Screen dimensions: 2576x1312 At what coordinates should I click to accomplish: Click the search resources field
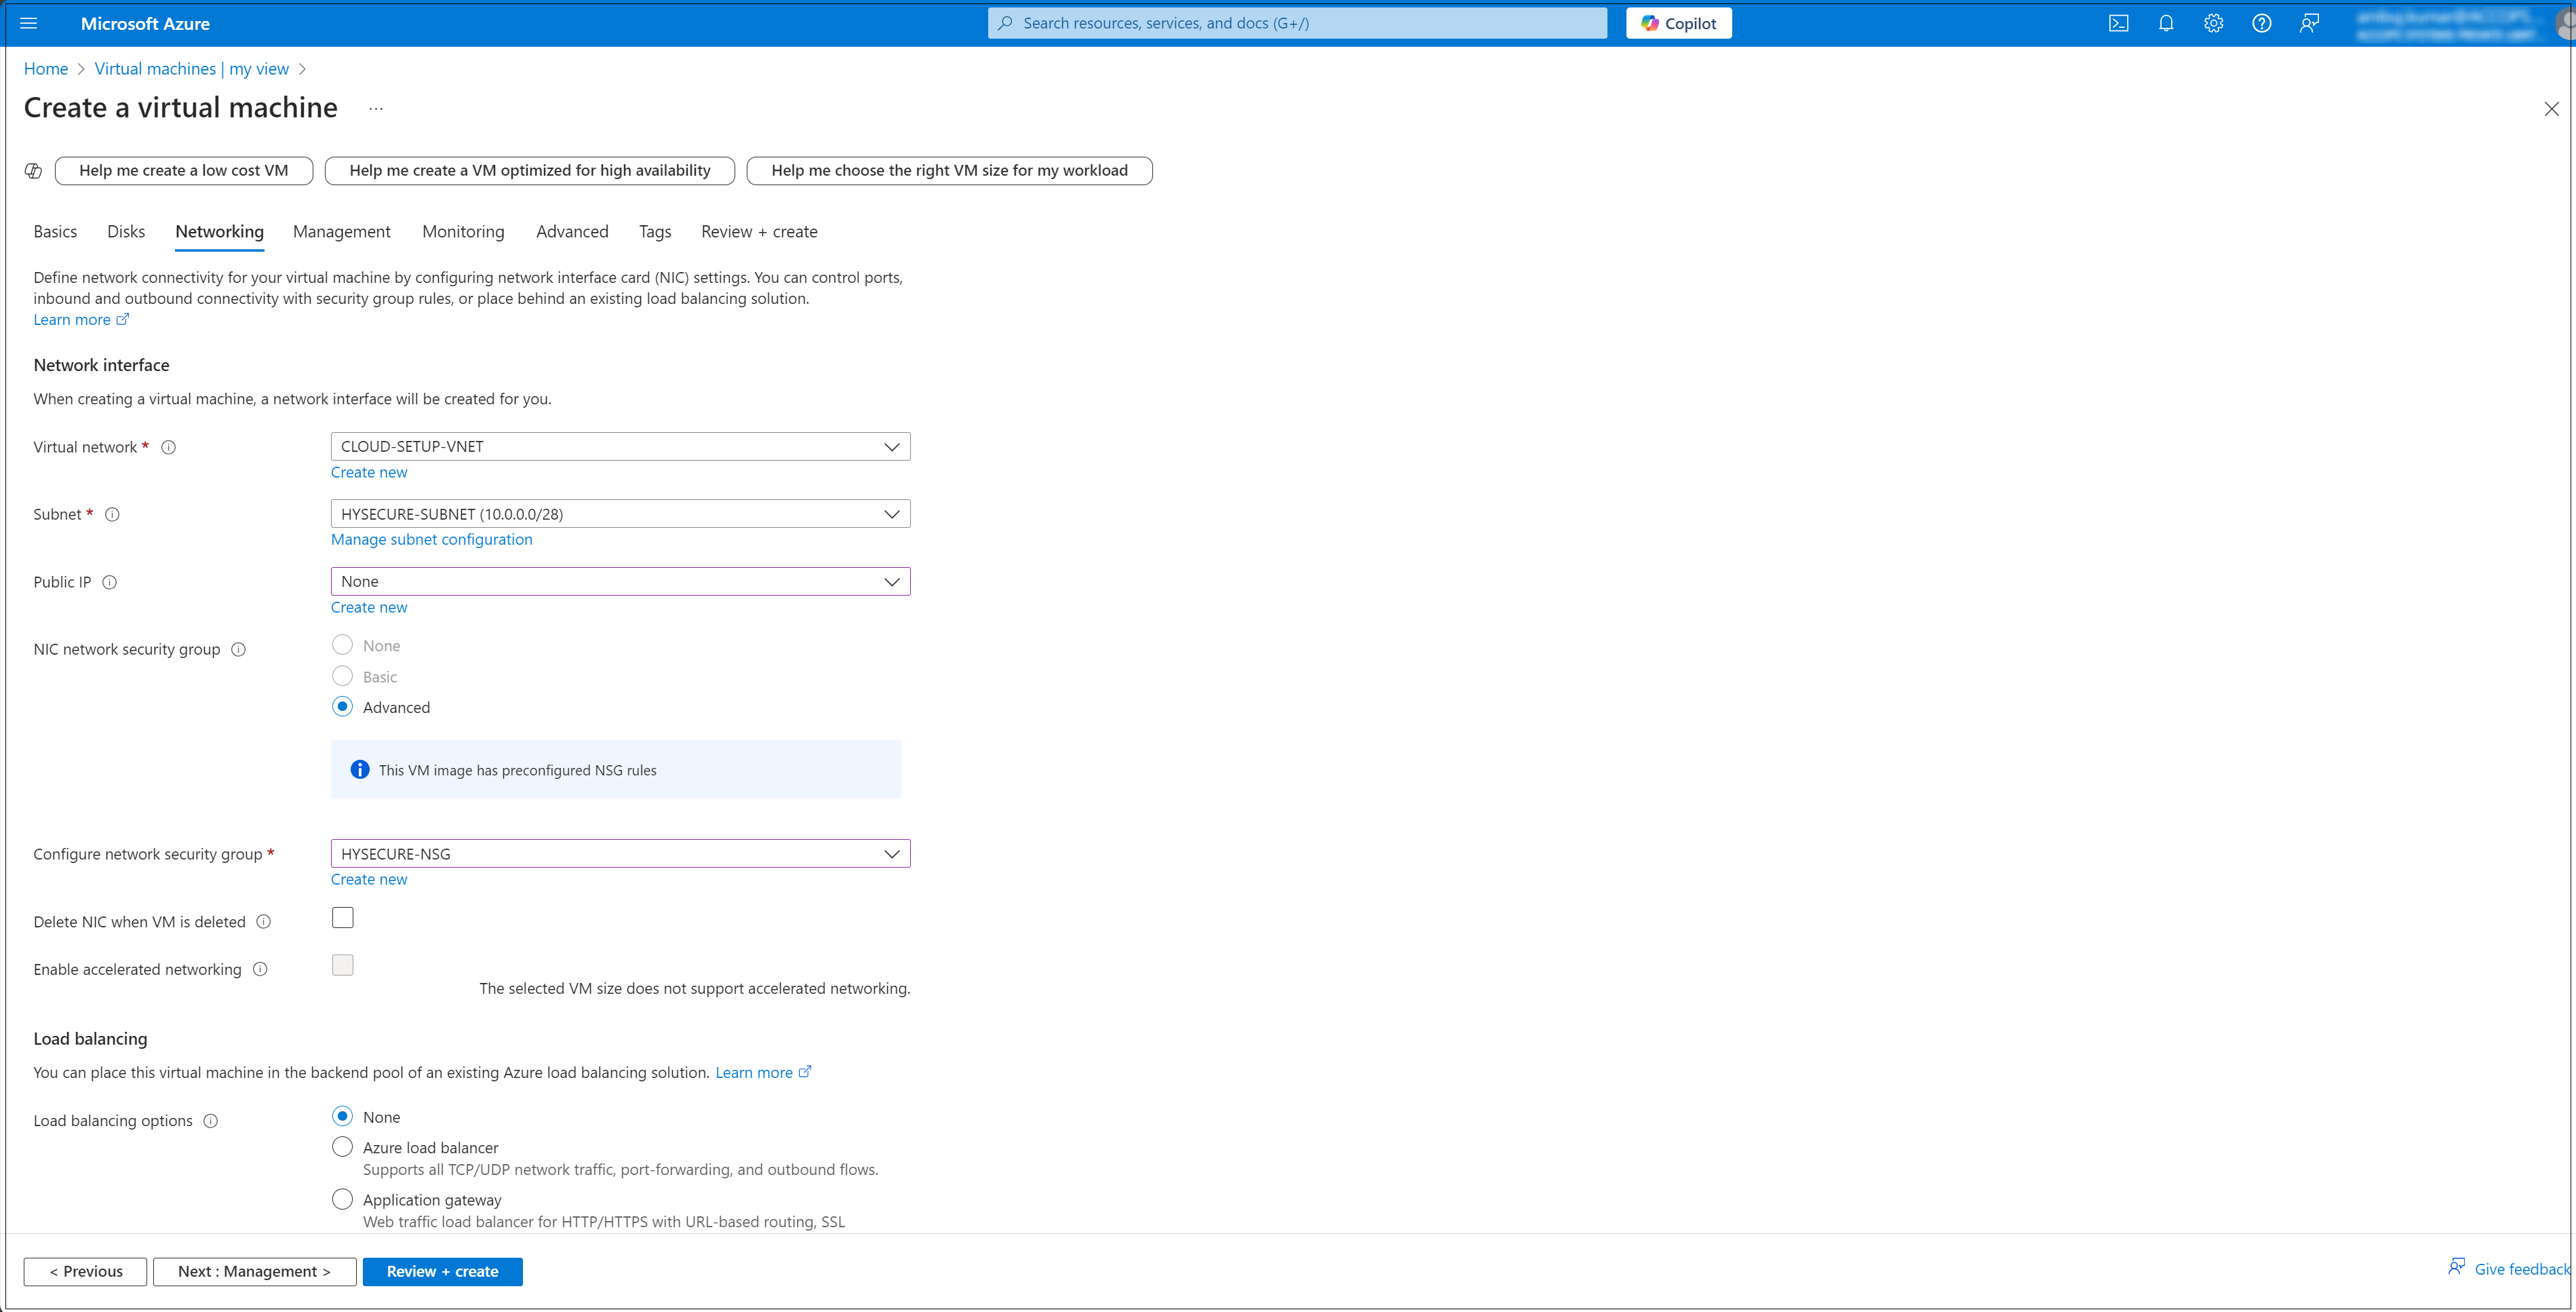1298,23
